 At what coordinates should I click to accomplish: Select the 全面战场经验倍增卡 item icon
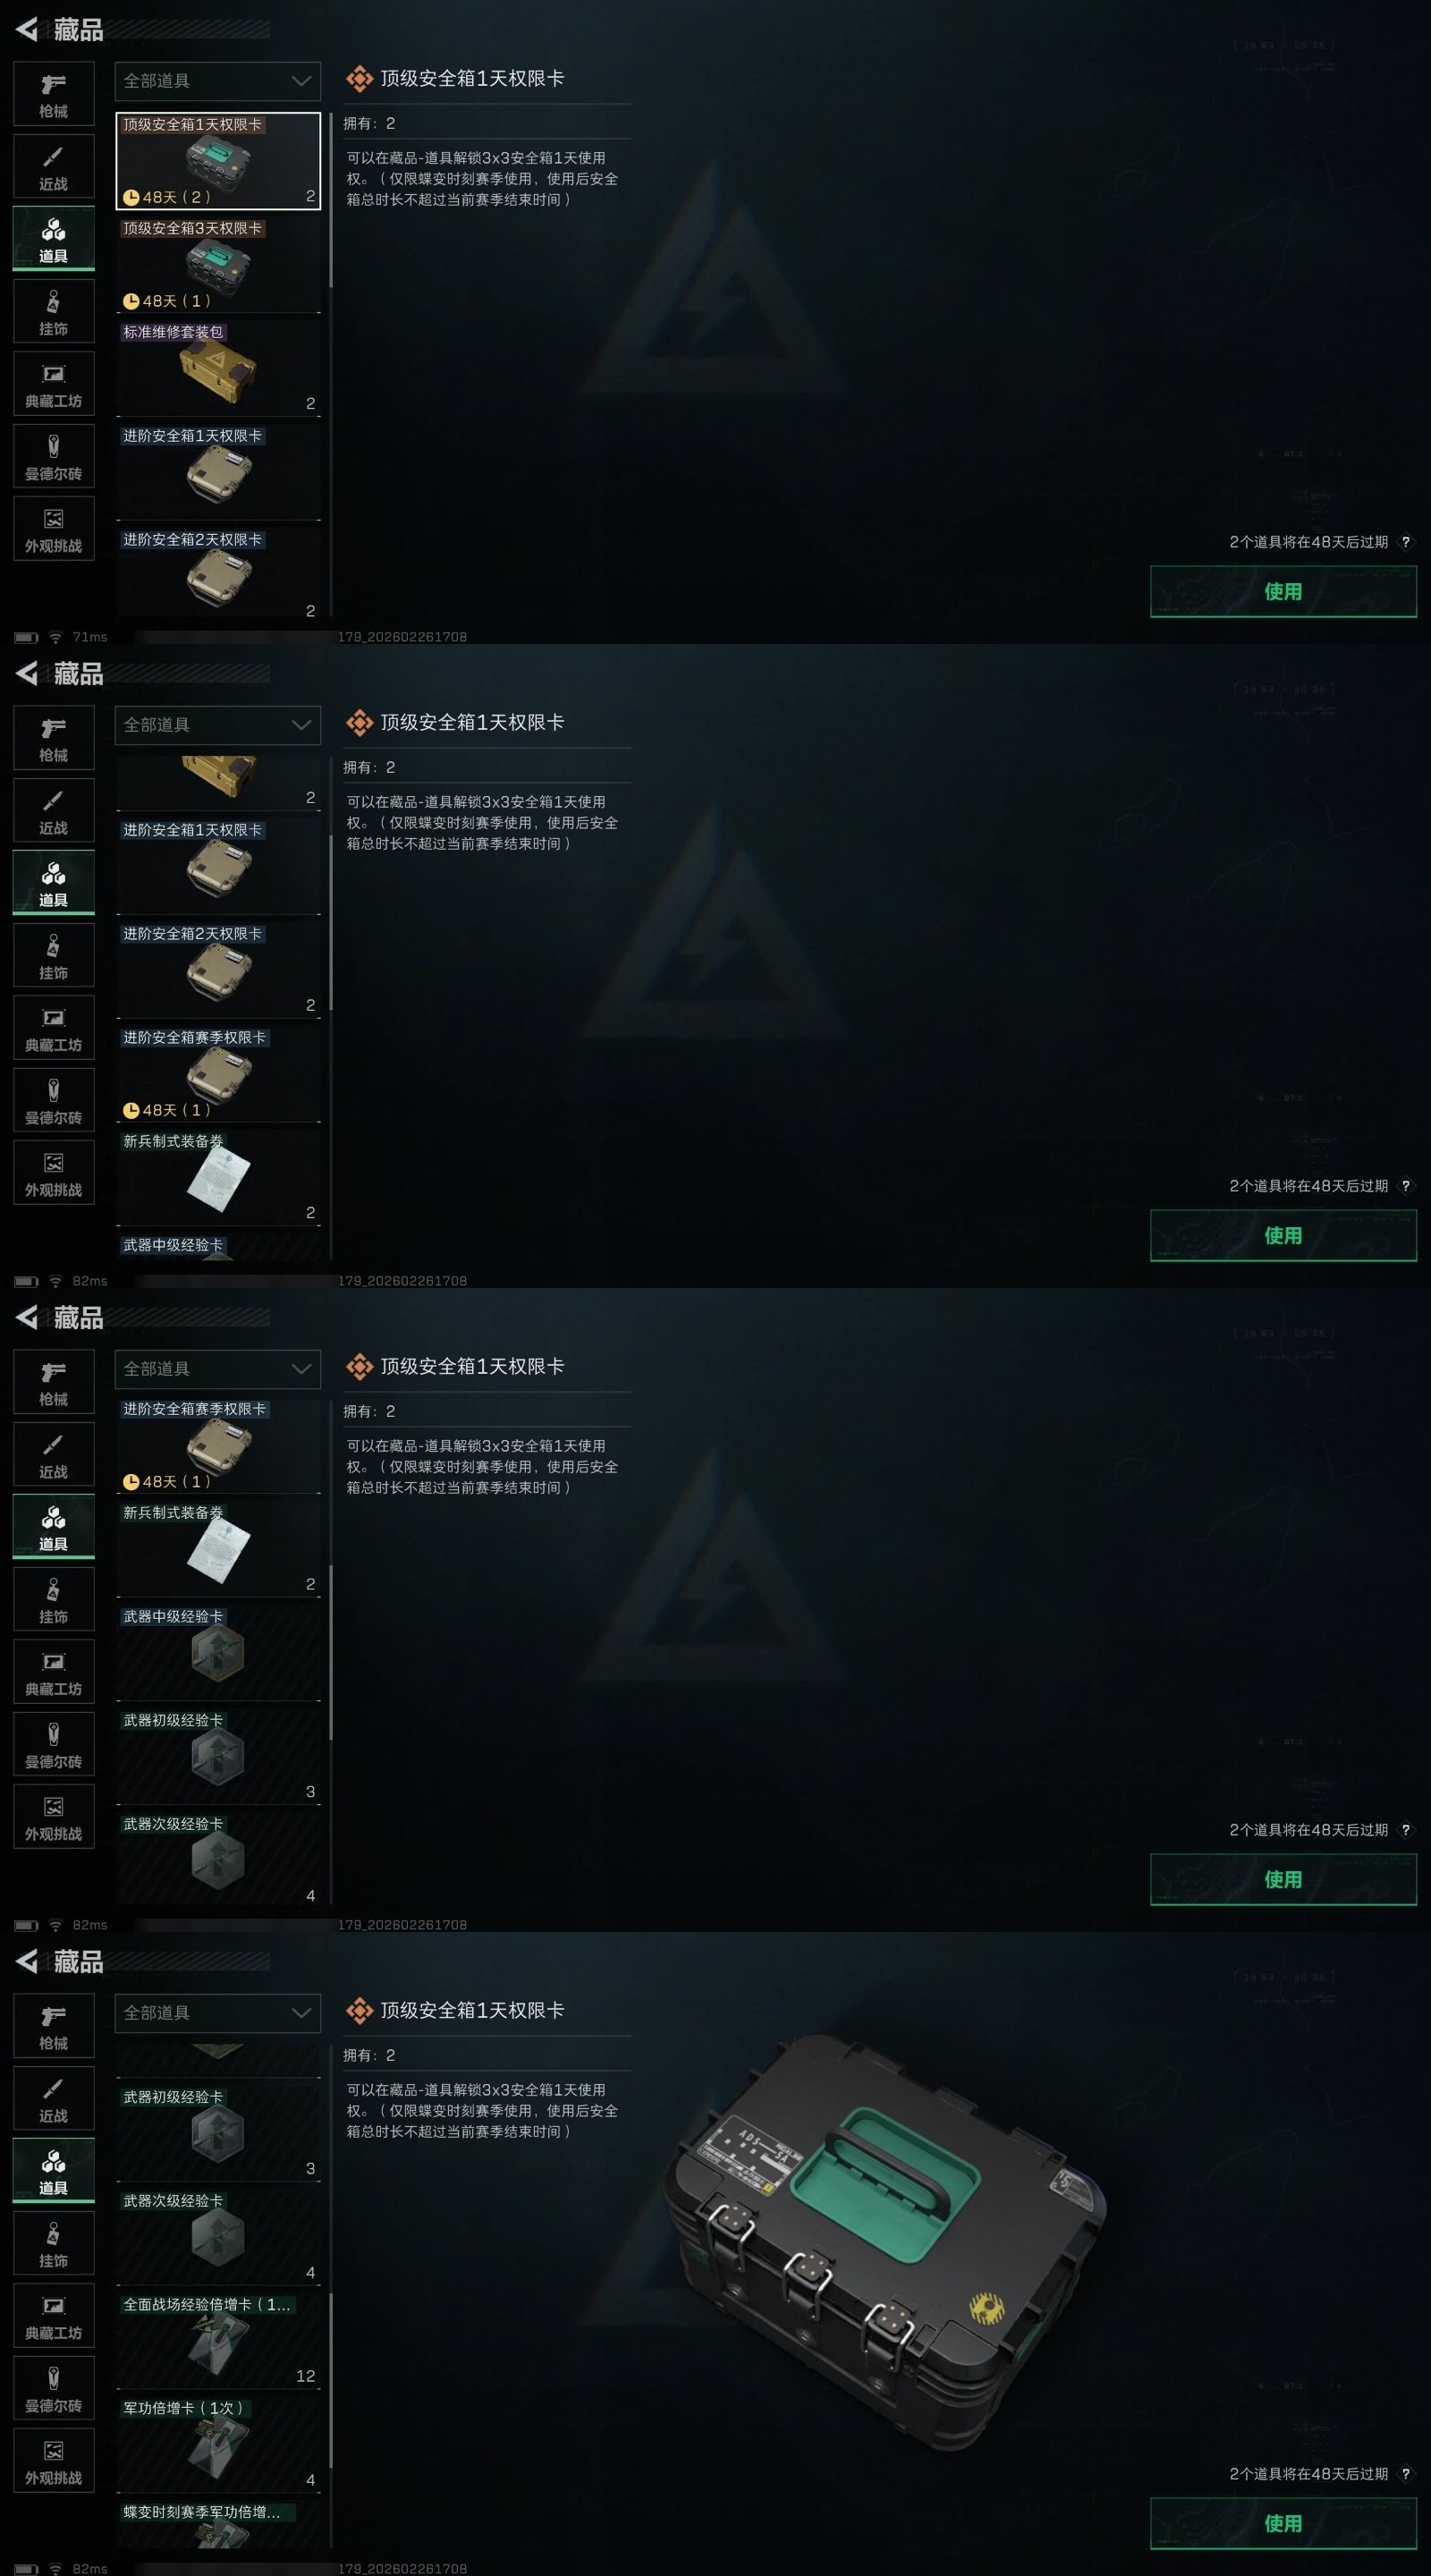coord(218,2341)
